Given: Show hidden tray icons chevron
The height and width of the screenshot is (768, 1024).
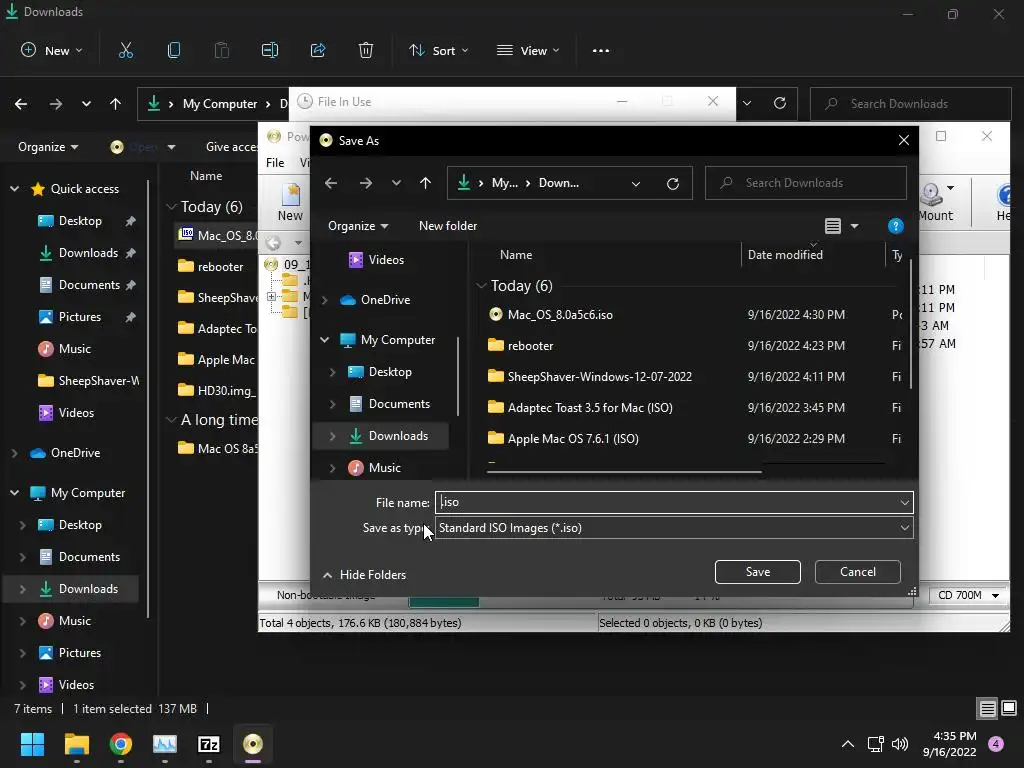Looking at the screenshot, I should pos(848,744).
